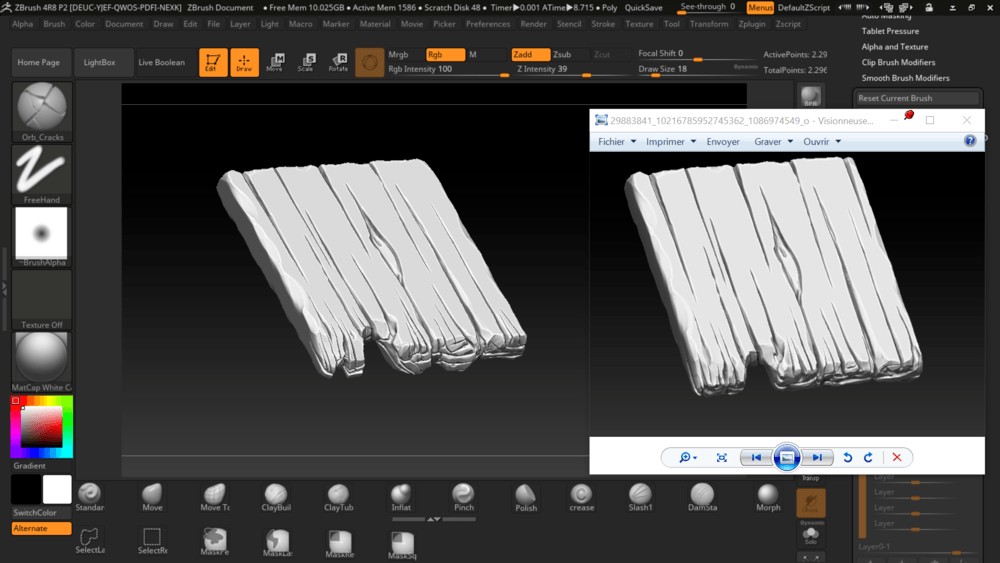
Task: Select the DamStandard brush
Action: [702, 497]
